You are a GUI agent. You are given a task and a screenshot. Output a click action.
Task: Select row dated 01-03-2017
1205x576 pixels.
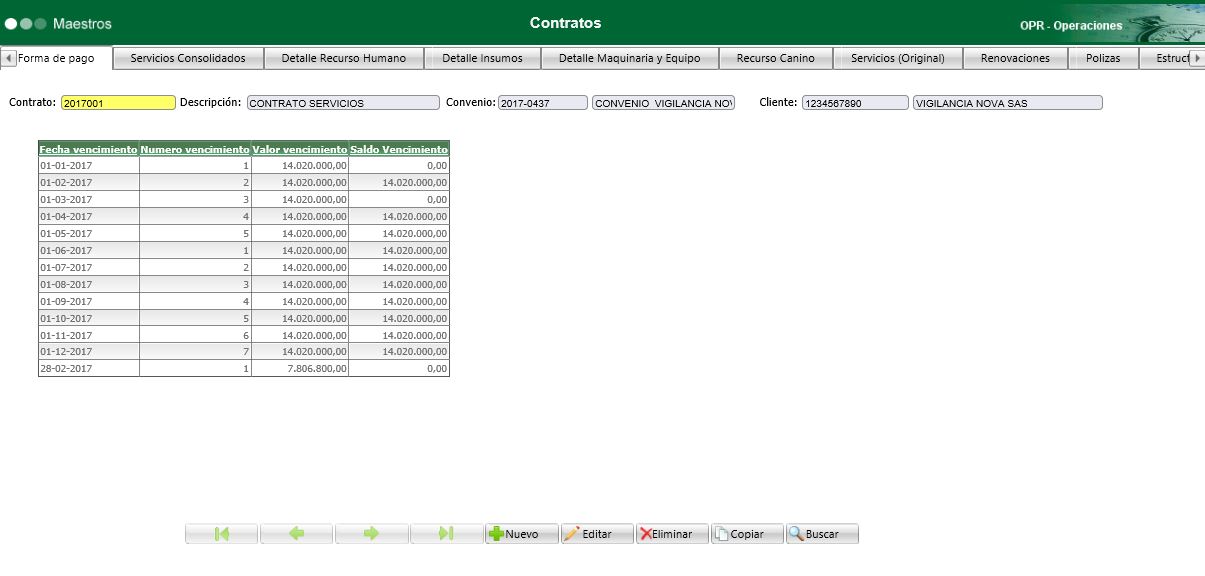[x=244, y=199]
